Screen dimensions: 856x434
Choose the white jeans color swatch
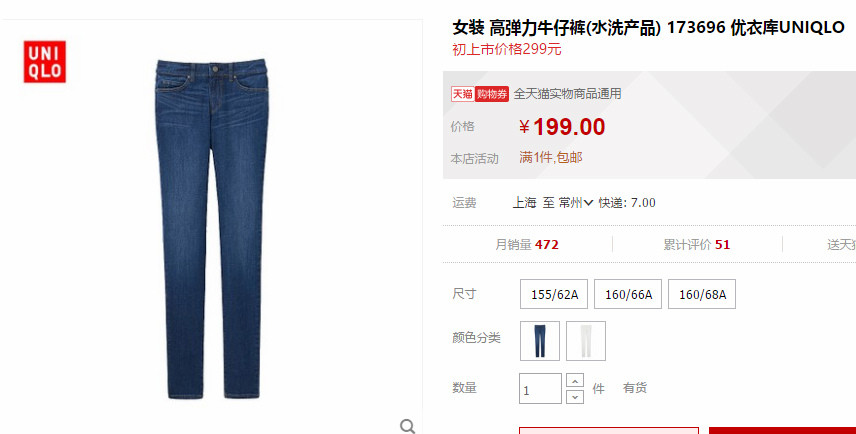click(586, 341)
